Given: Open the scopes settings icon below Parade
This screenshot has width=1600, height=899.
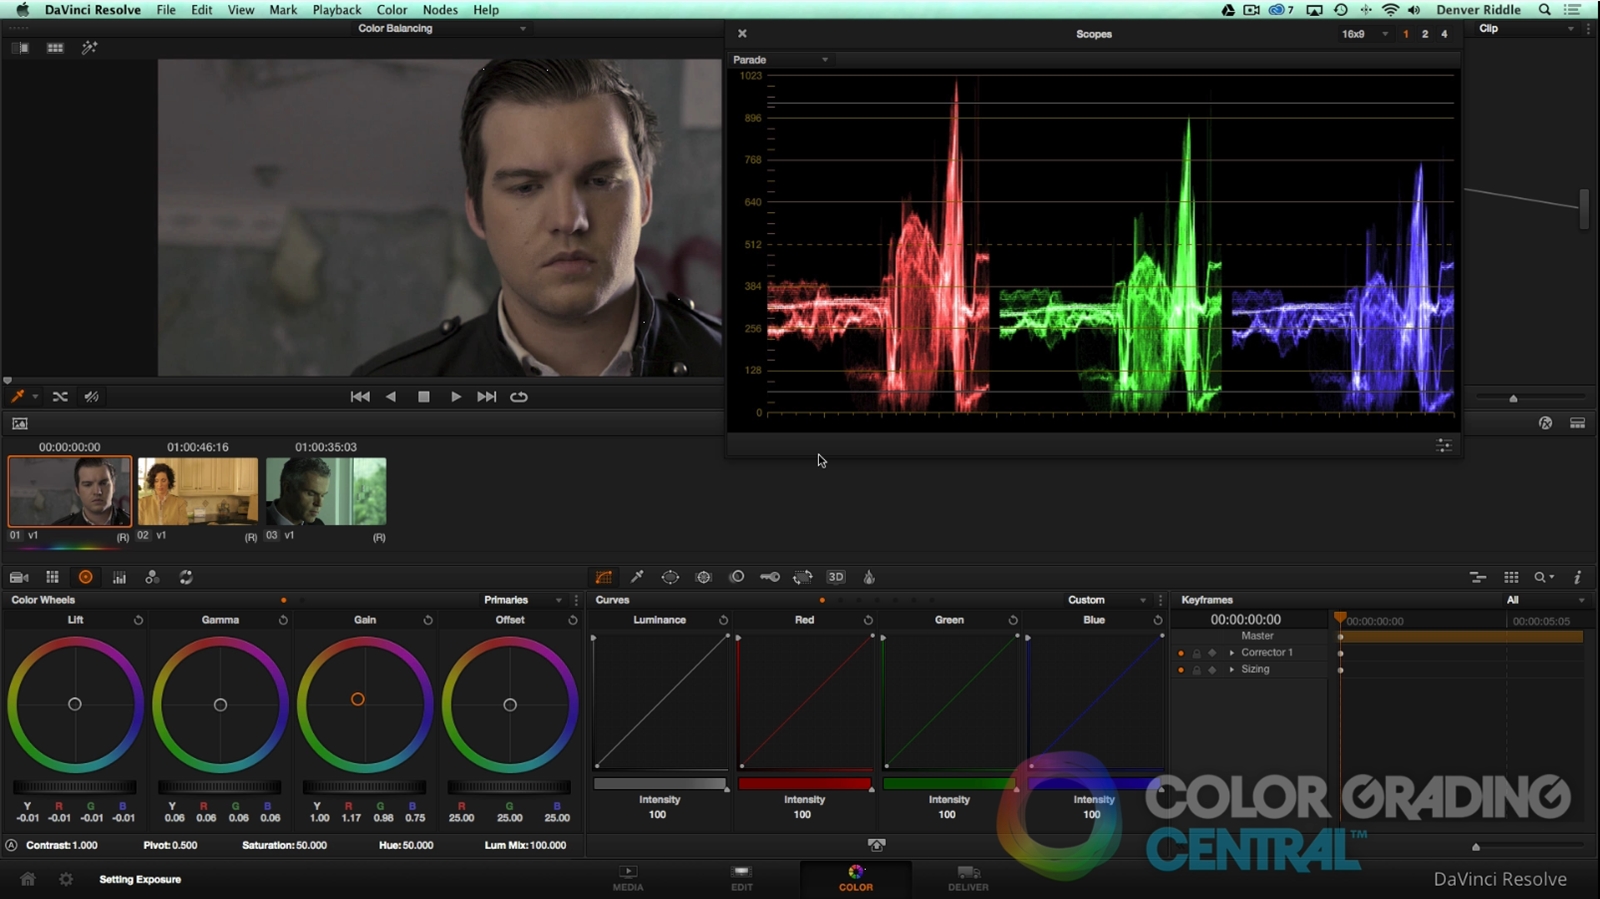Looking at the screenshot, I should 1444,445.
